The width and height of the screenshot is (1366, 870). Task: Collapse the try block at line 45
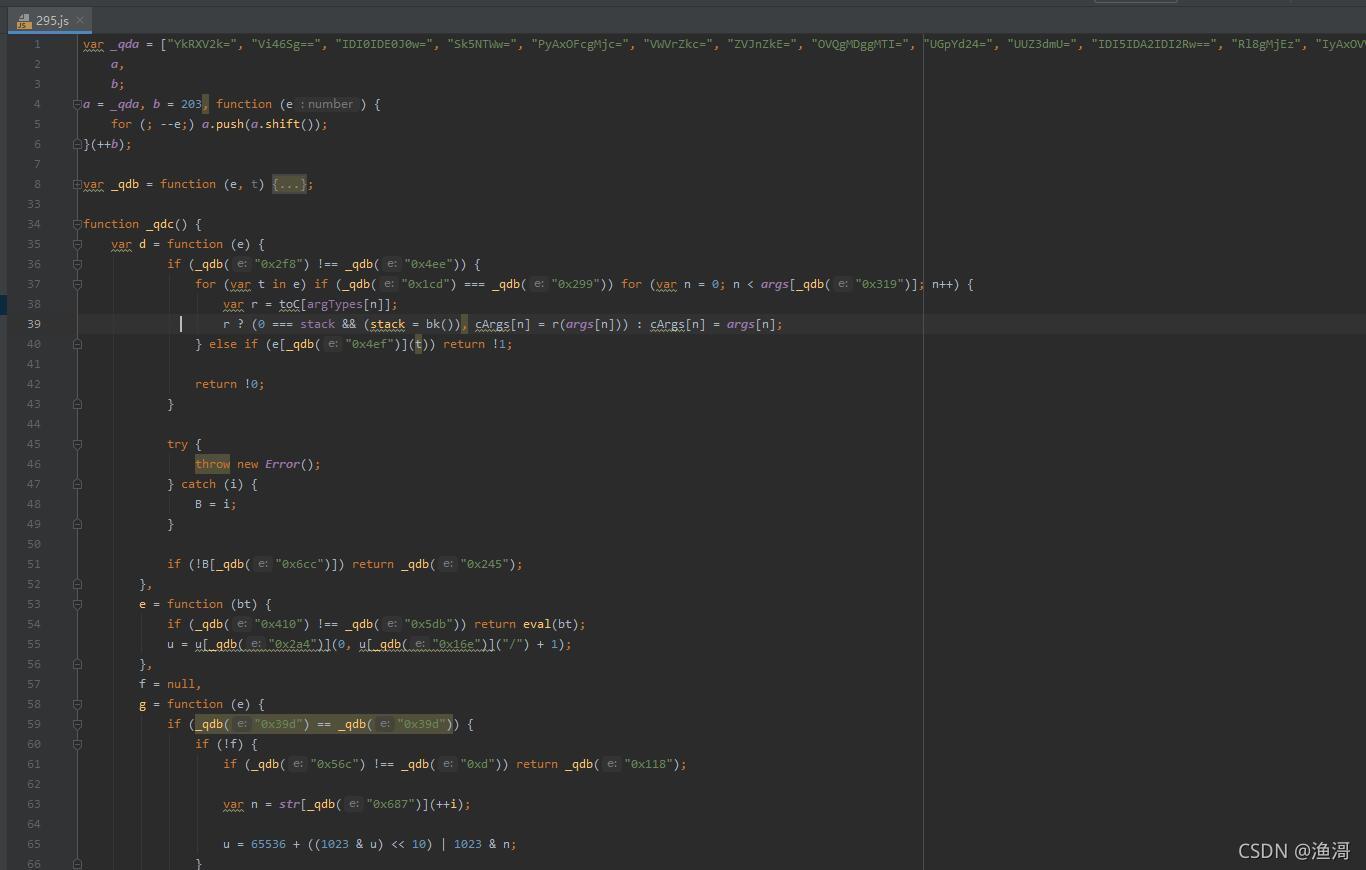pyautogui.click(x=77, y=444)
